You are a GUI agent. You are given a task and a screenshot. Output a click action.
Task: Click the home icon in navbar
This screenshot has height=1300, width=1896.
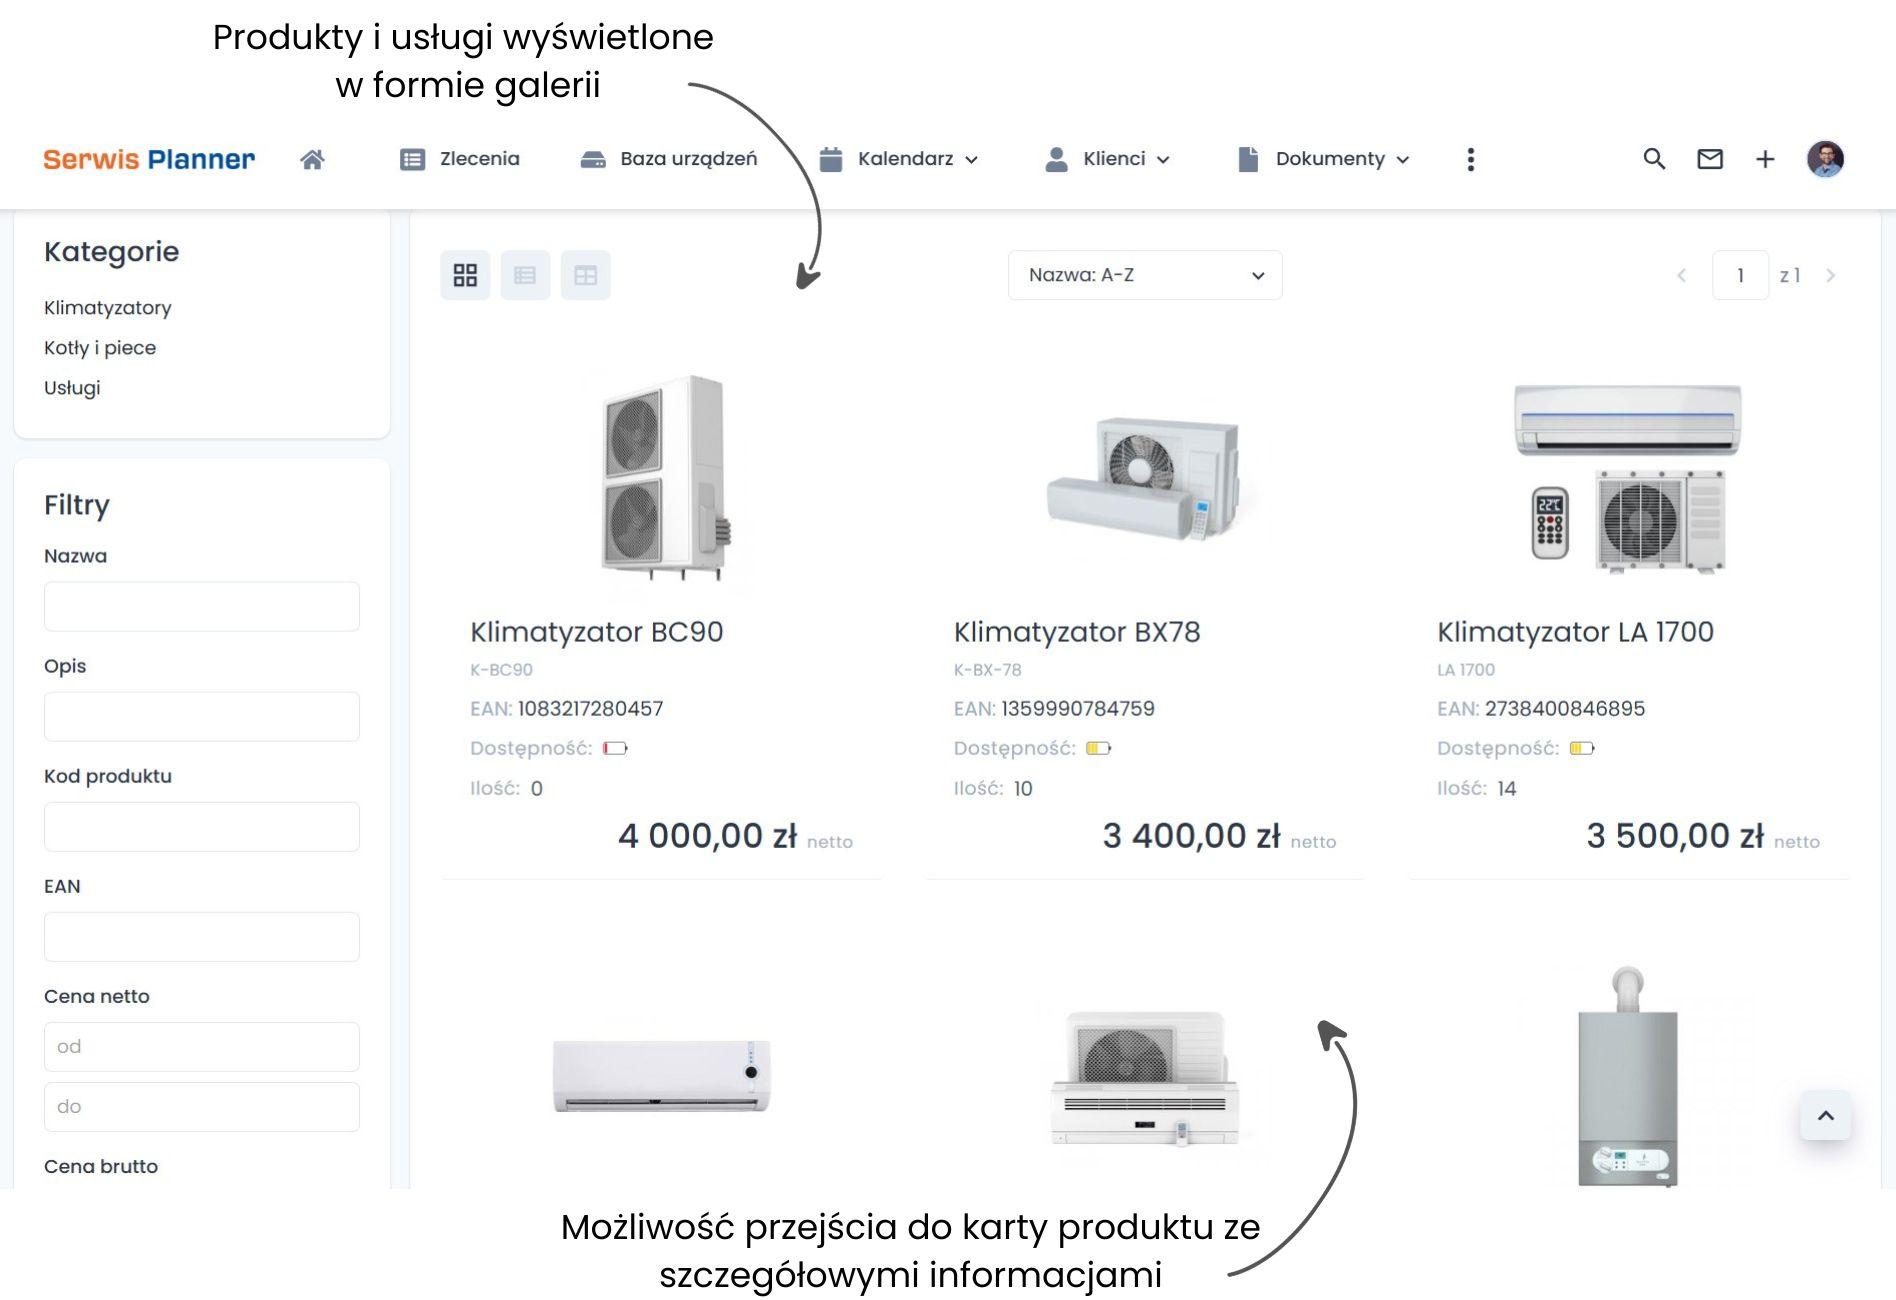pos(312,159)
